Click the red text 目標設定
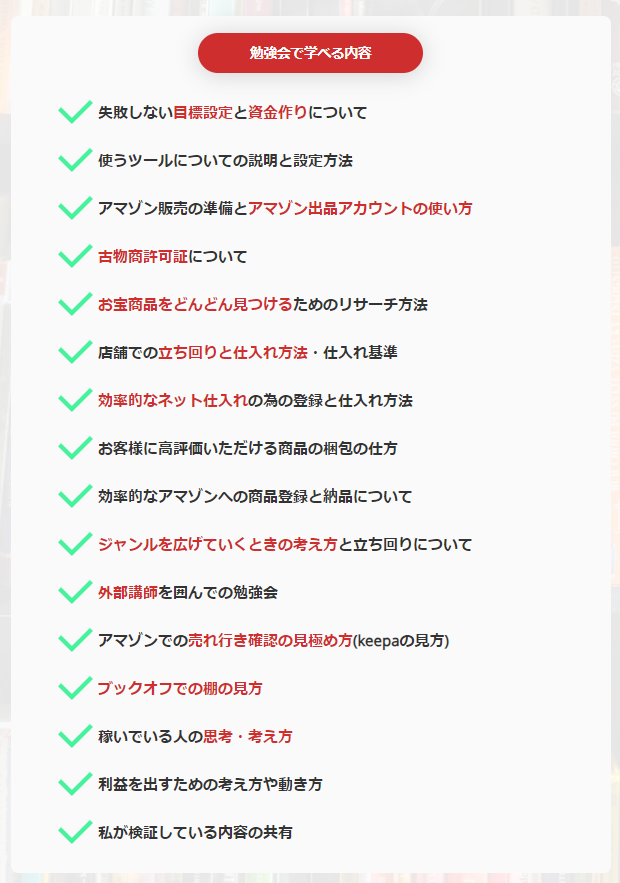 [x=203, y=113]
